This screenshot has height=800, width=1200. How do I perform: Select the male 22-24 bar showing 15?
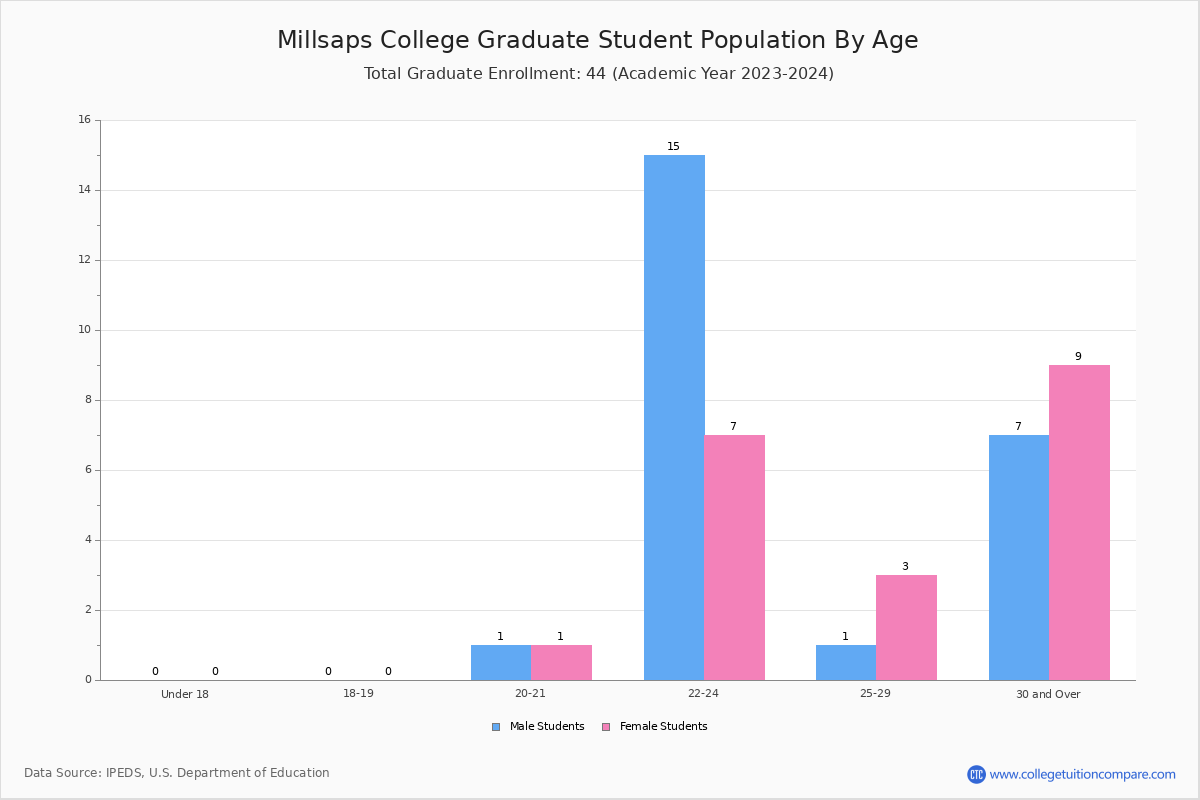click(674, 417)
